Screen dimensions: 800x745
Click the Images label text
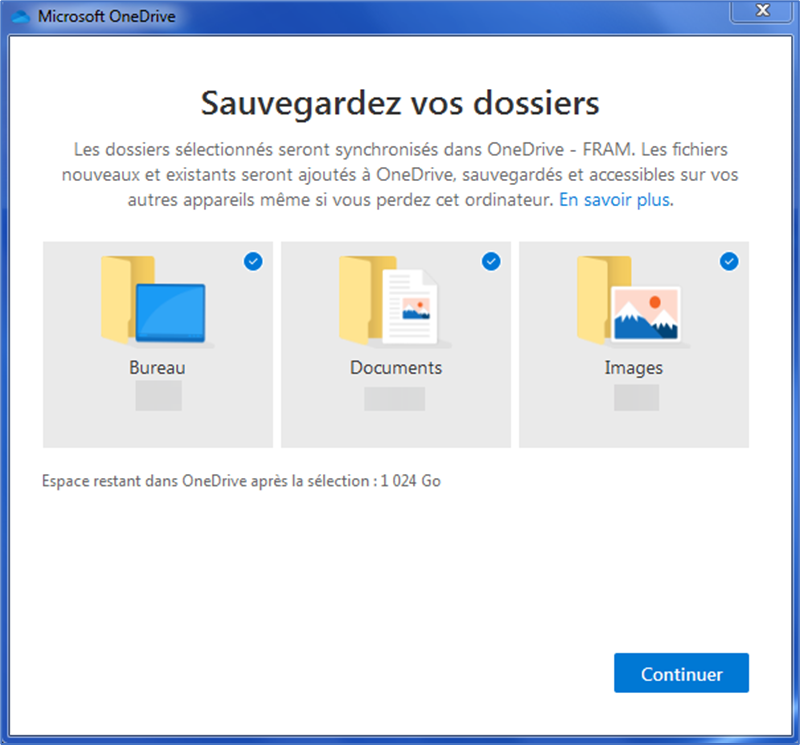click(x=634, y=368)
